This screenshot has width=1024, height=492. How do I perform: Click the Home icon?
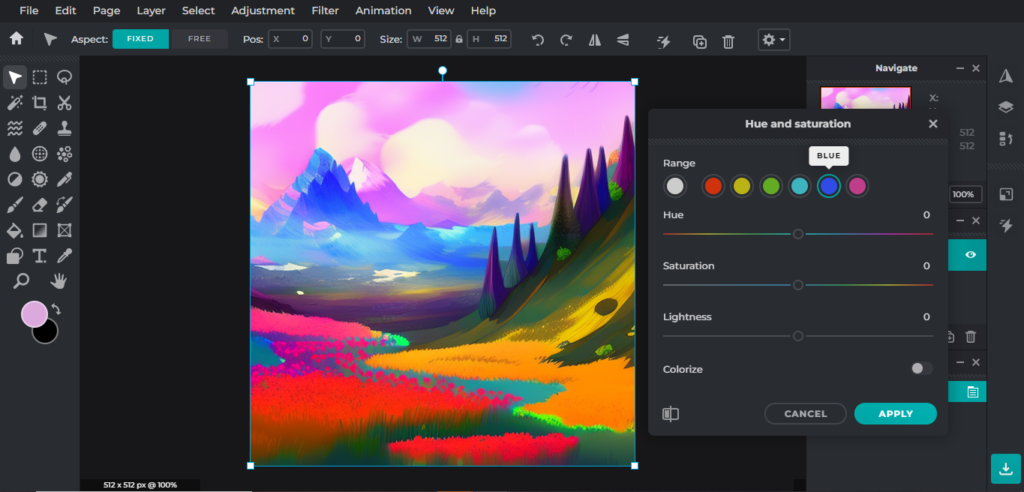(16, 39)
